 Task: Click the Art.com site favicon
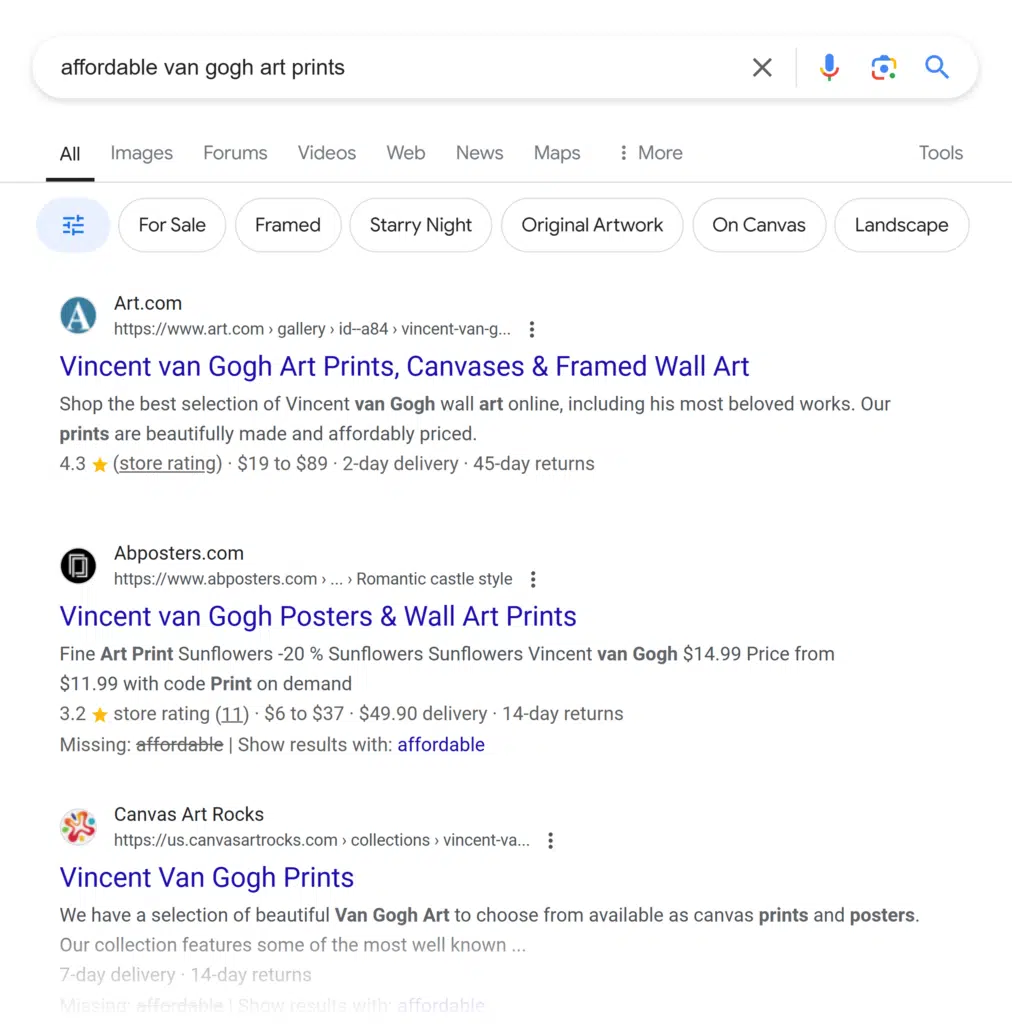coord(78,316)
